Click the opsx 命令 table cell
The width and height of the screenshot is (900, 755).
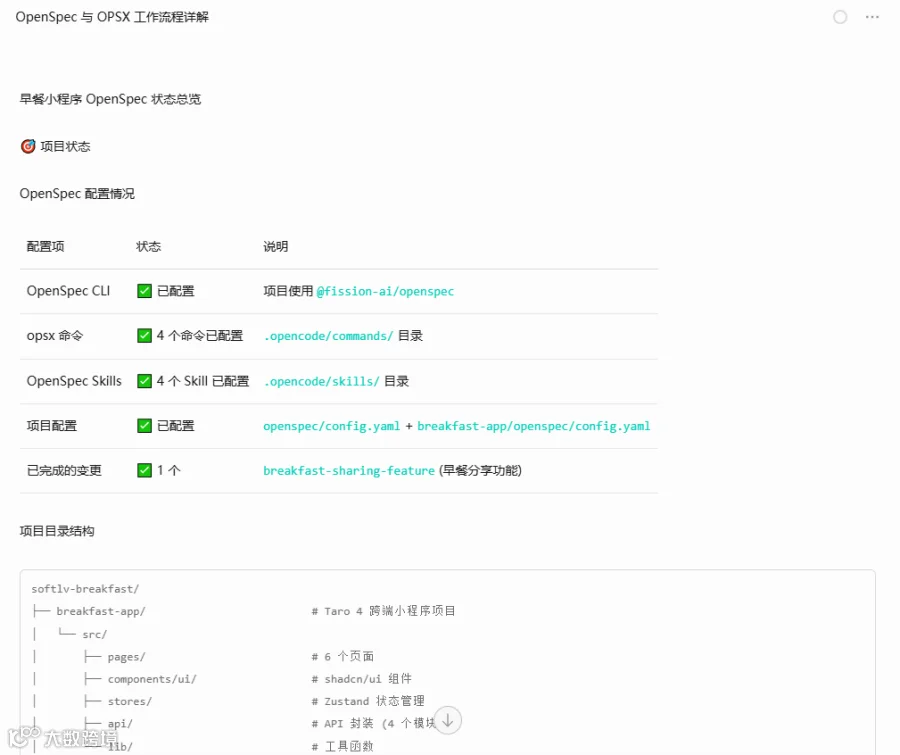click(x=55, y=335)
